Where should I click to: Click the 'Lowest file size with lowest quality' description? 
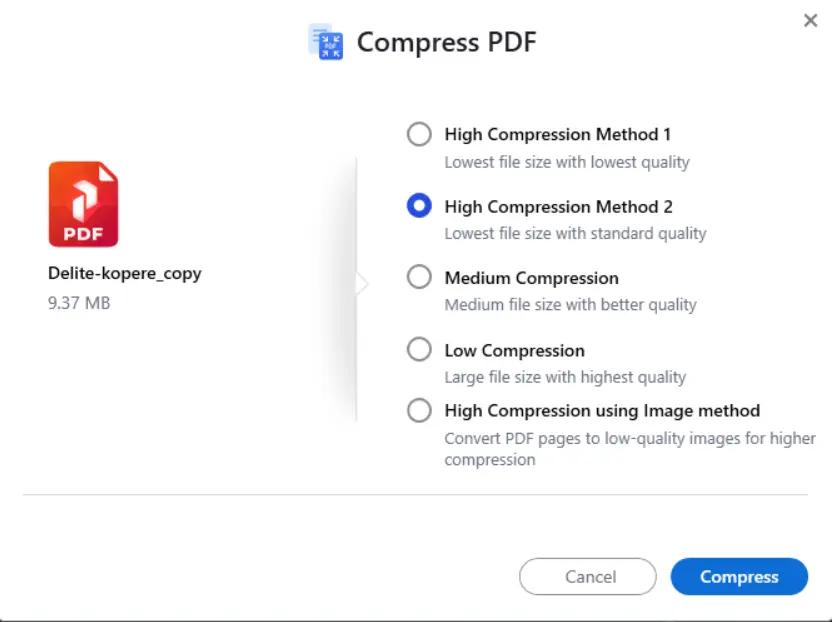pyautogui.click(x=567, y=161)
